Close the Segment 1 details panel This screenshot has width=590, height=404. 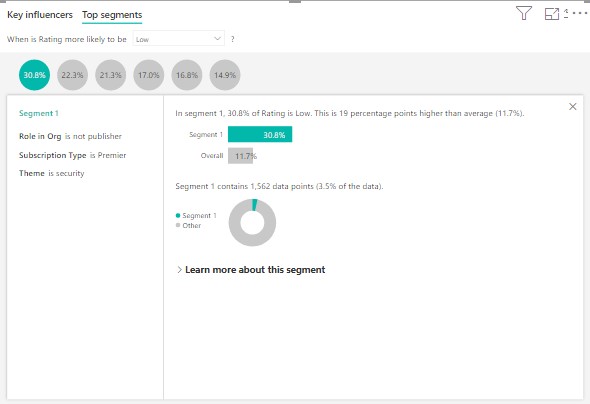(573, 107)
